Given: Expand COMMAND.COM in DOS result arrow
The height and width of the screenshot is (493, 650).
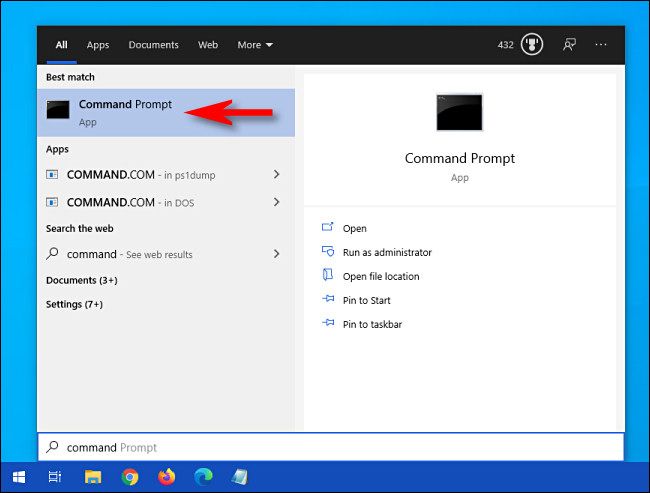Looking at the screenshot, I should [x=276, y=202].
